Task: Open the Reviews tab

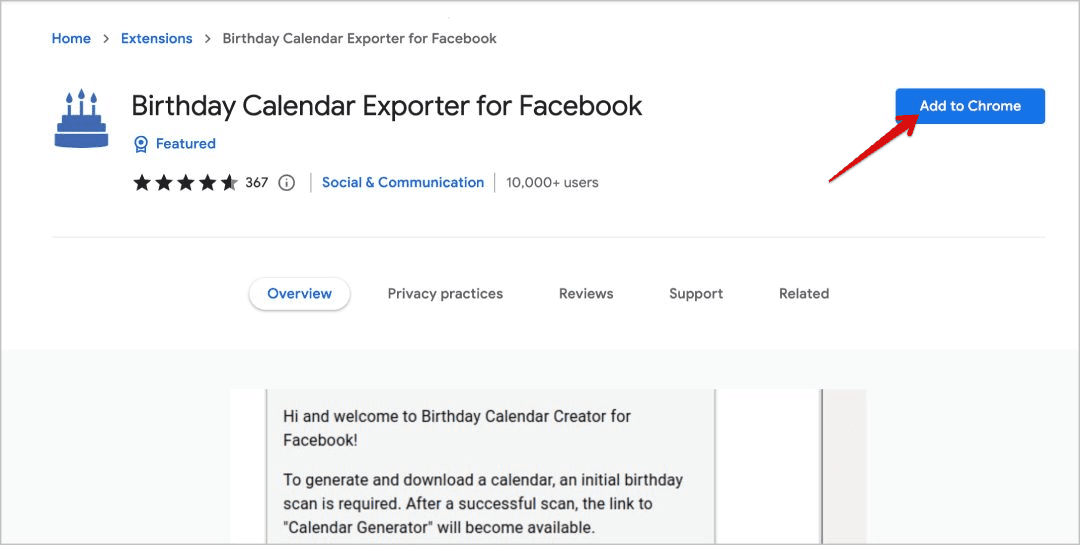Action: pos(586,294)
